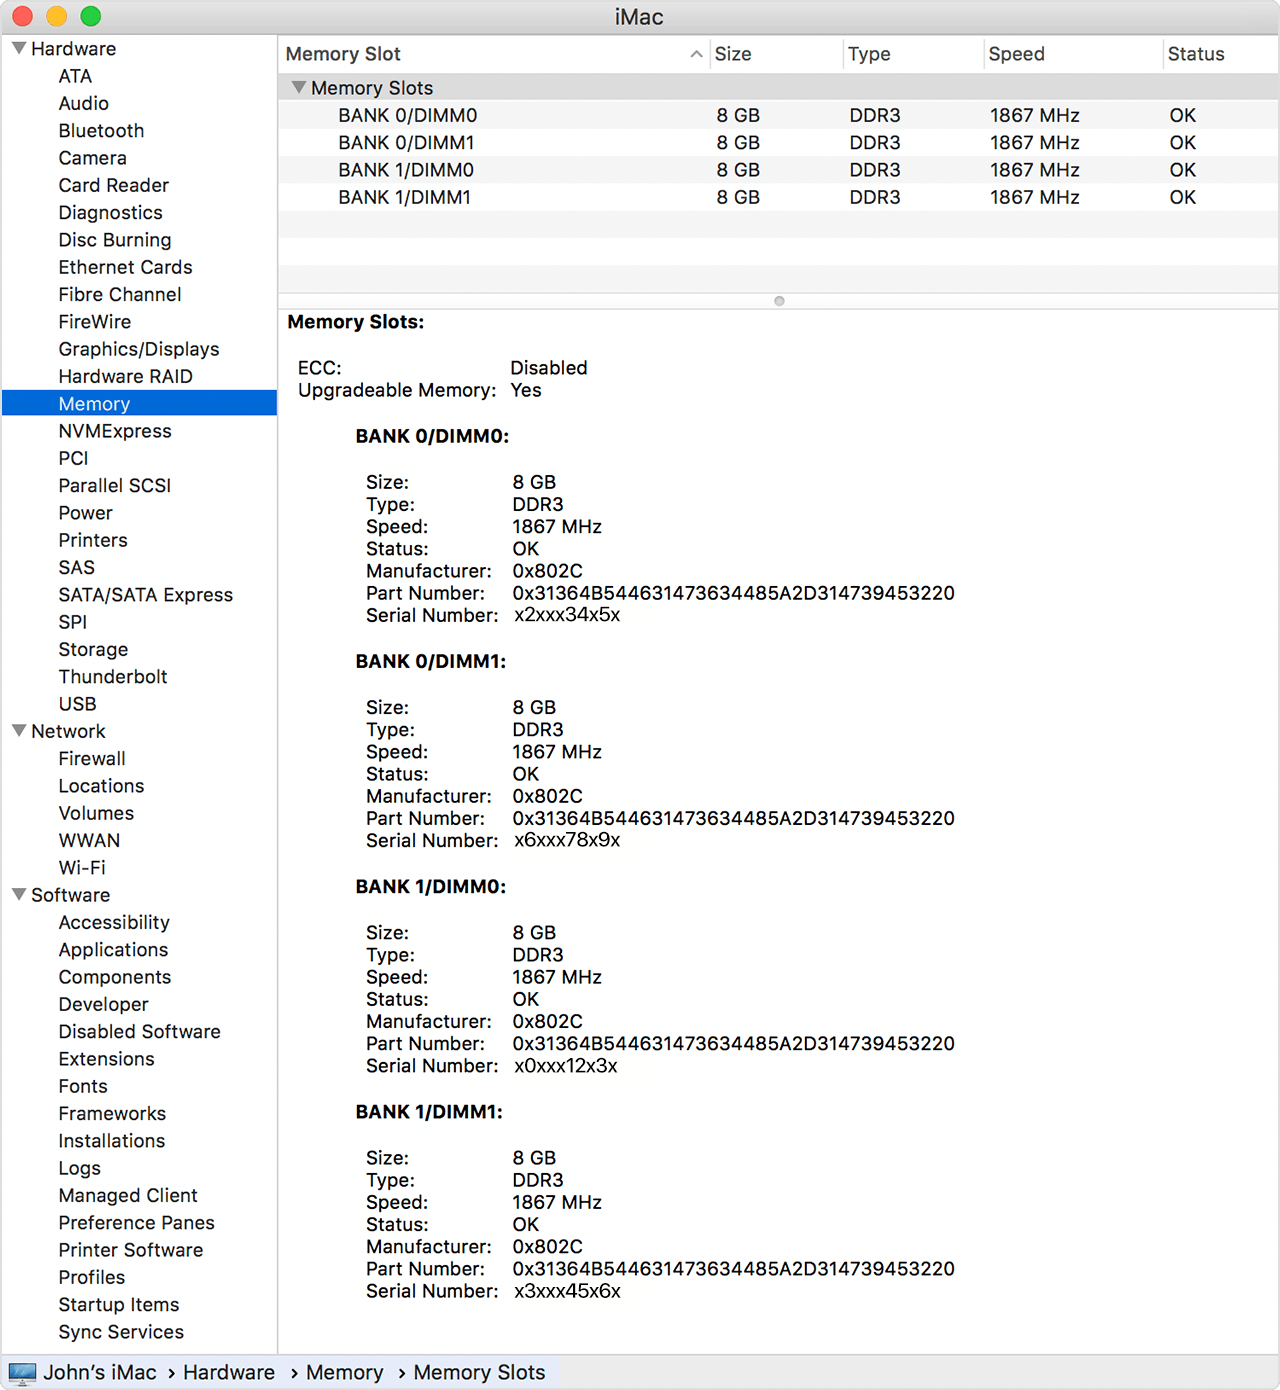Screen dimensions: 1280x1390
Task: Click the split pane divider handle
Action: coord(779,301)
